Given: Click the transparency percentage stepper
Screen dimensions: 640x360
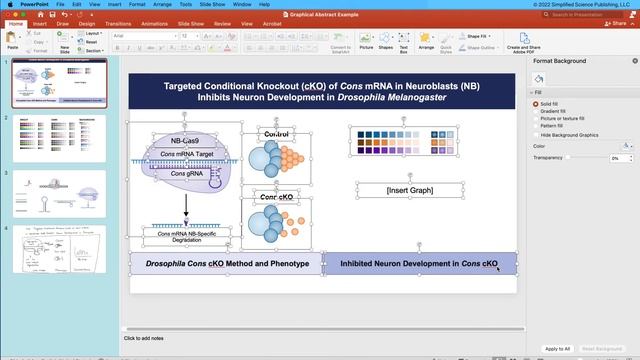Looking at the screenshot, I should pos(631,158).
